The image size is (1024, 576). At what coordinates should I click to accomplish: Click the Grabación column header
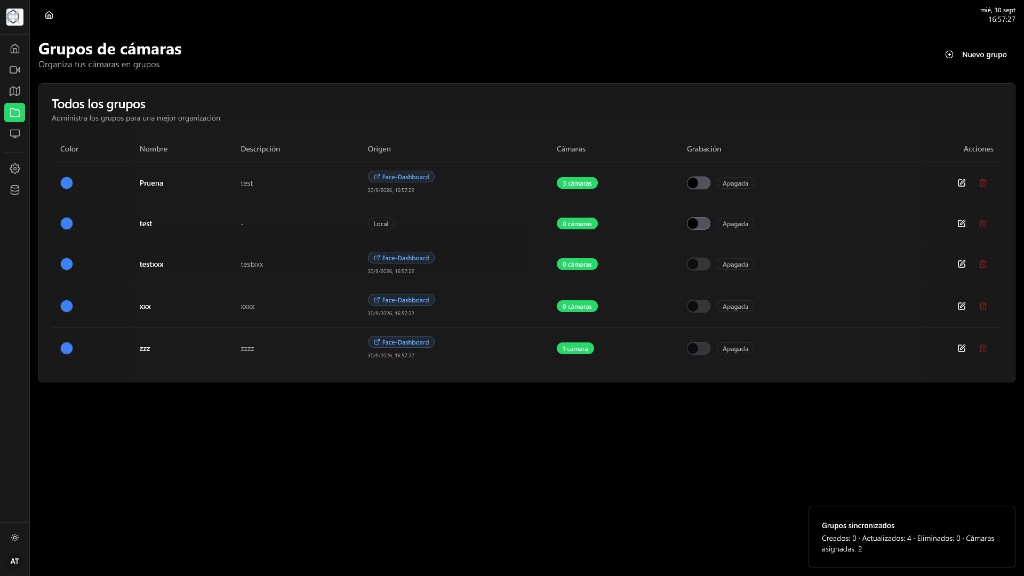(703, 149)
